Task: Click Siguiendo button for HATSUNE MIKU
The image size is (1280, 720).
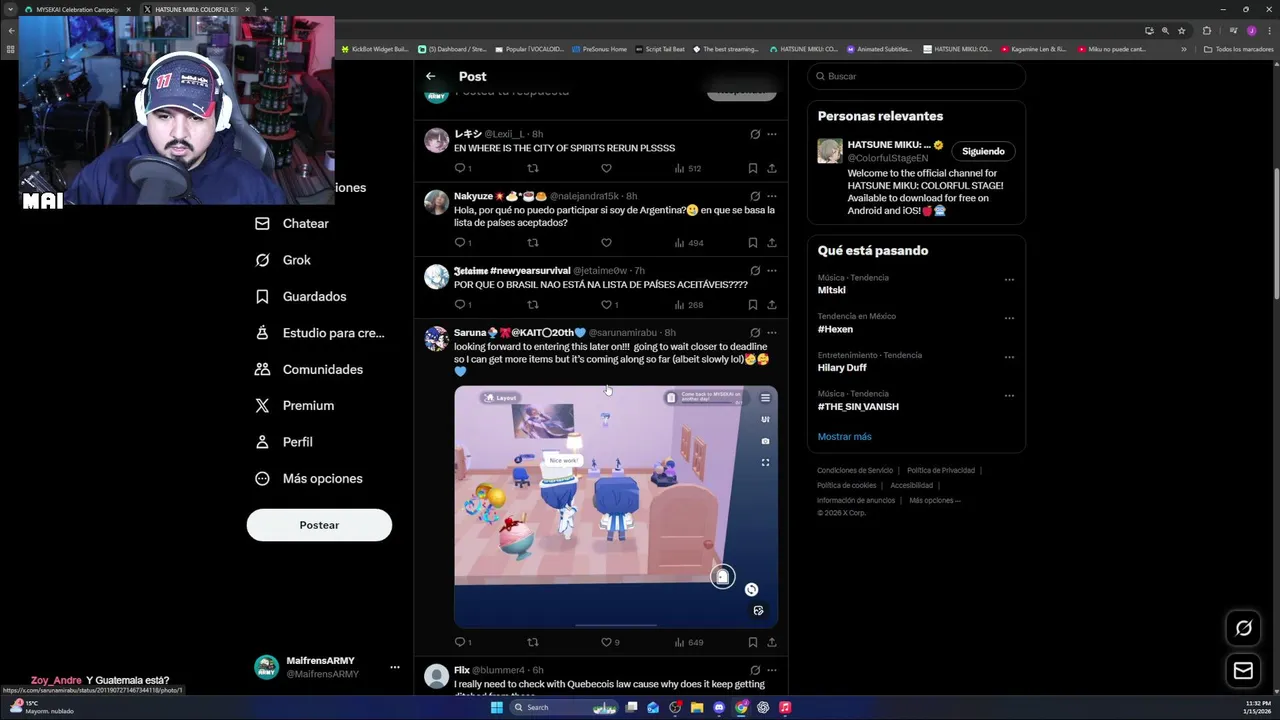Action: point(983,151)
